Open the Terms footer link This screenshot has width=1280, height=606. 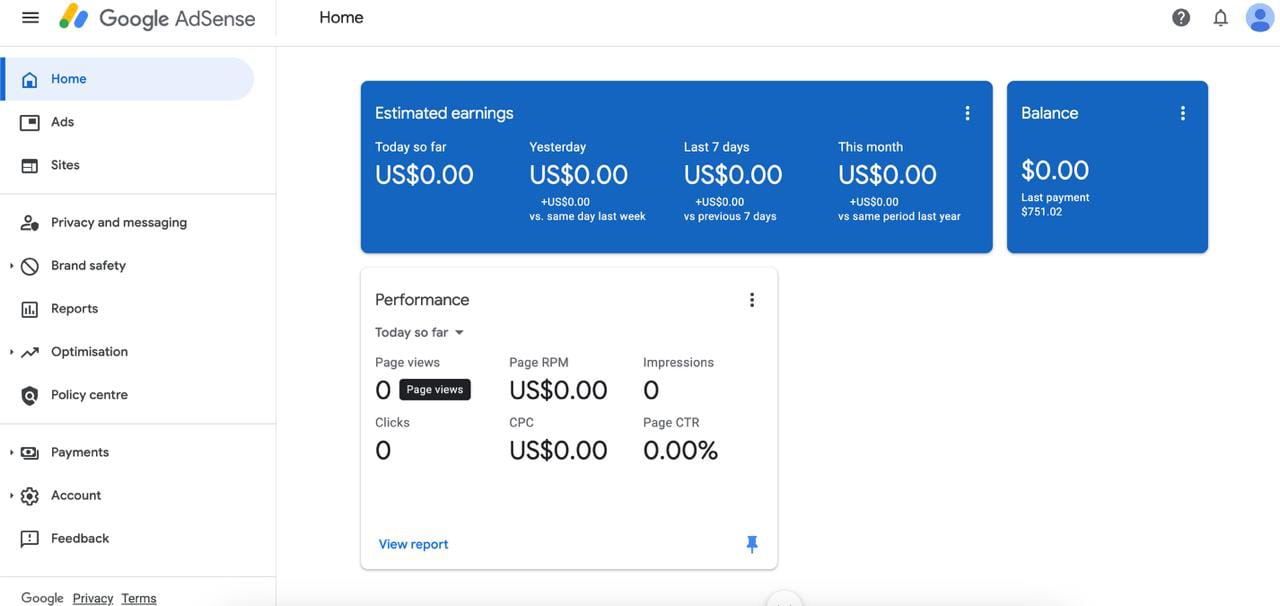(x=139, y=598)
